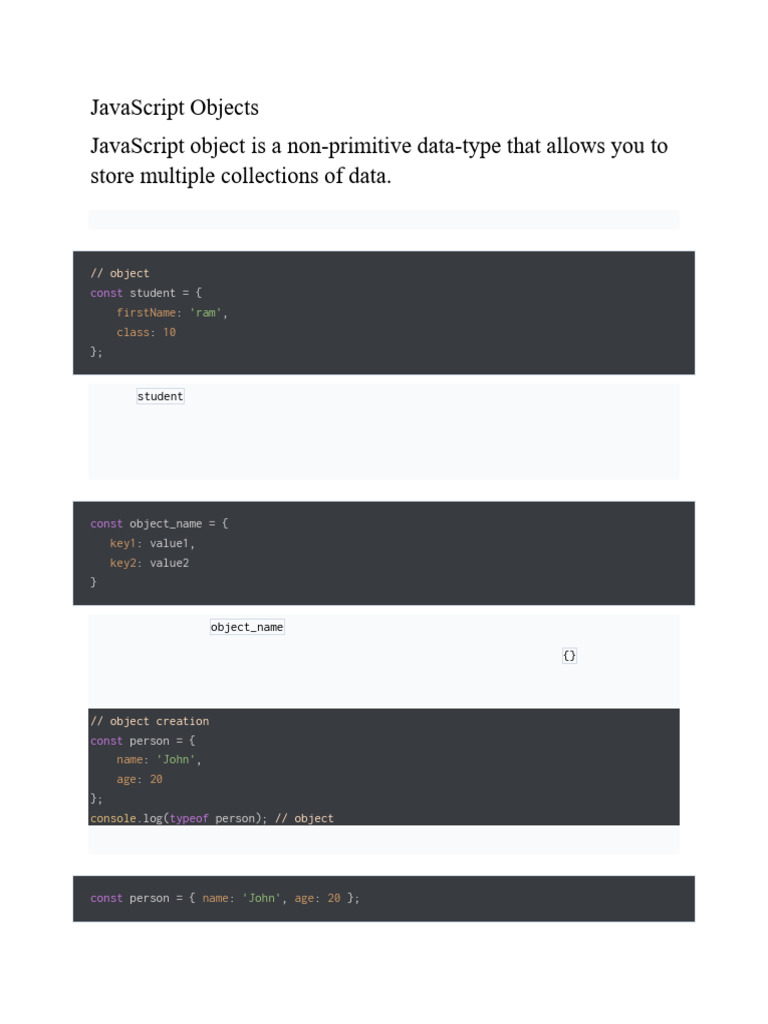The height and width of the screenshot is (1024, 768).
Task: Click the inline "object_name" code tag
Action: point(247,627)
